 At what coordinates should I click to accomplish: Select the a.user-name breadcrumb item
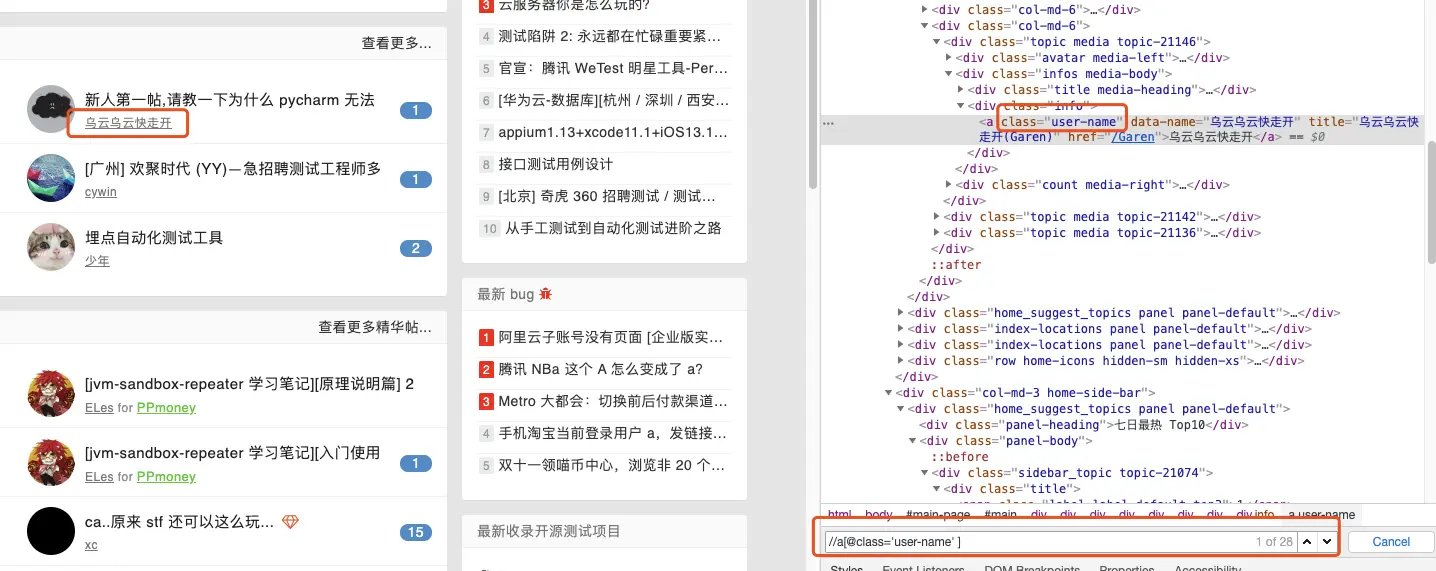[x=1321, y=514]
